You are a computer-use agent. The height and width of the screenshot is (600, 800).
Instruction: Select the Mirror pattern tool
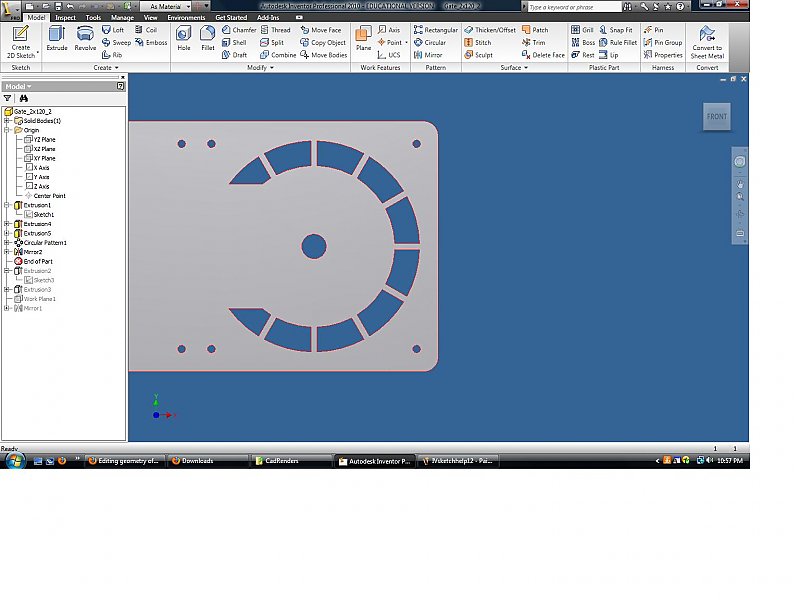point(428,55)
